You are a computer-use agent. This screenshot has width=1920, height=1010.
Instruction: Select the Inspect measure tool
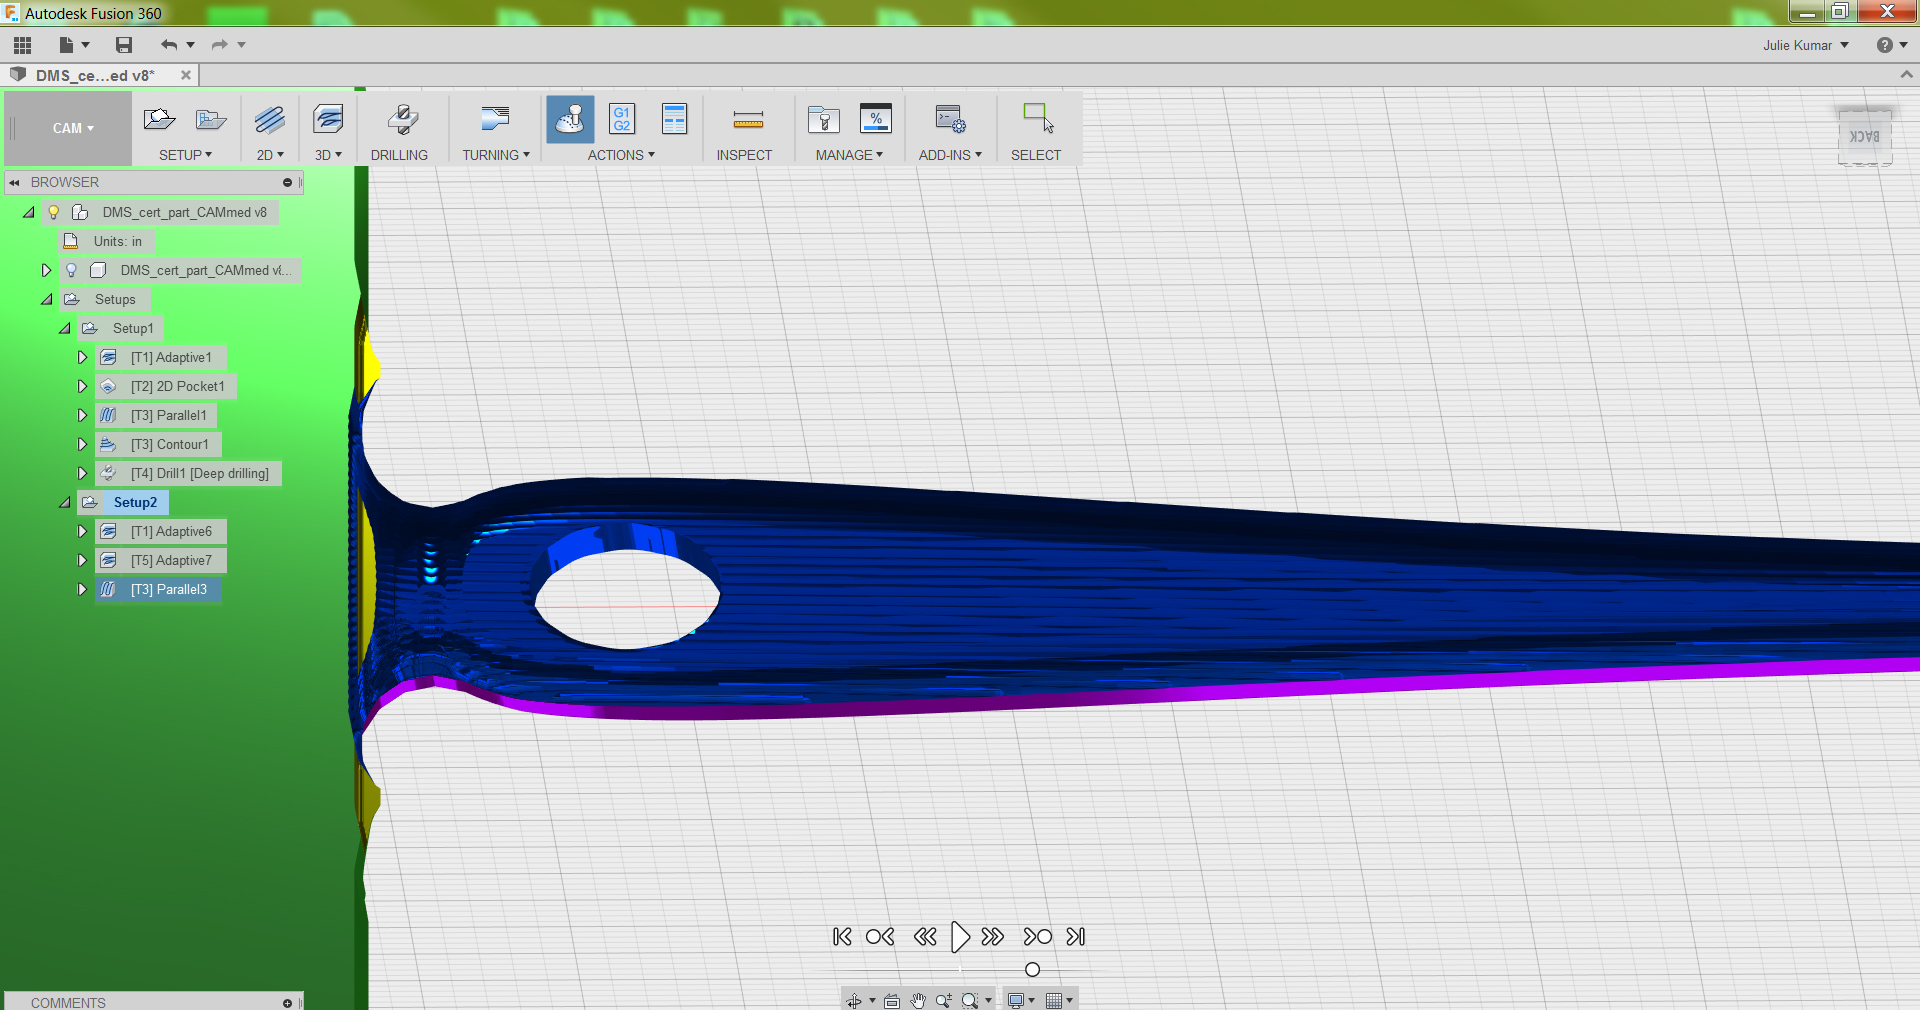coord(748,120)
